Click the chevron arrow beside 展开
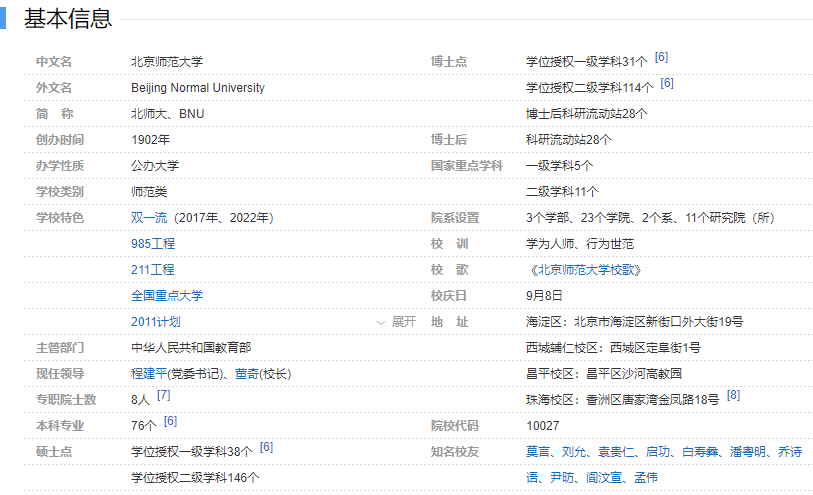Viewport: 813px width, 495px height. pos(381,323)
